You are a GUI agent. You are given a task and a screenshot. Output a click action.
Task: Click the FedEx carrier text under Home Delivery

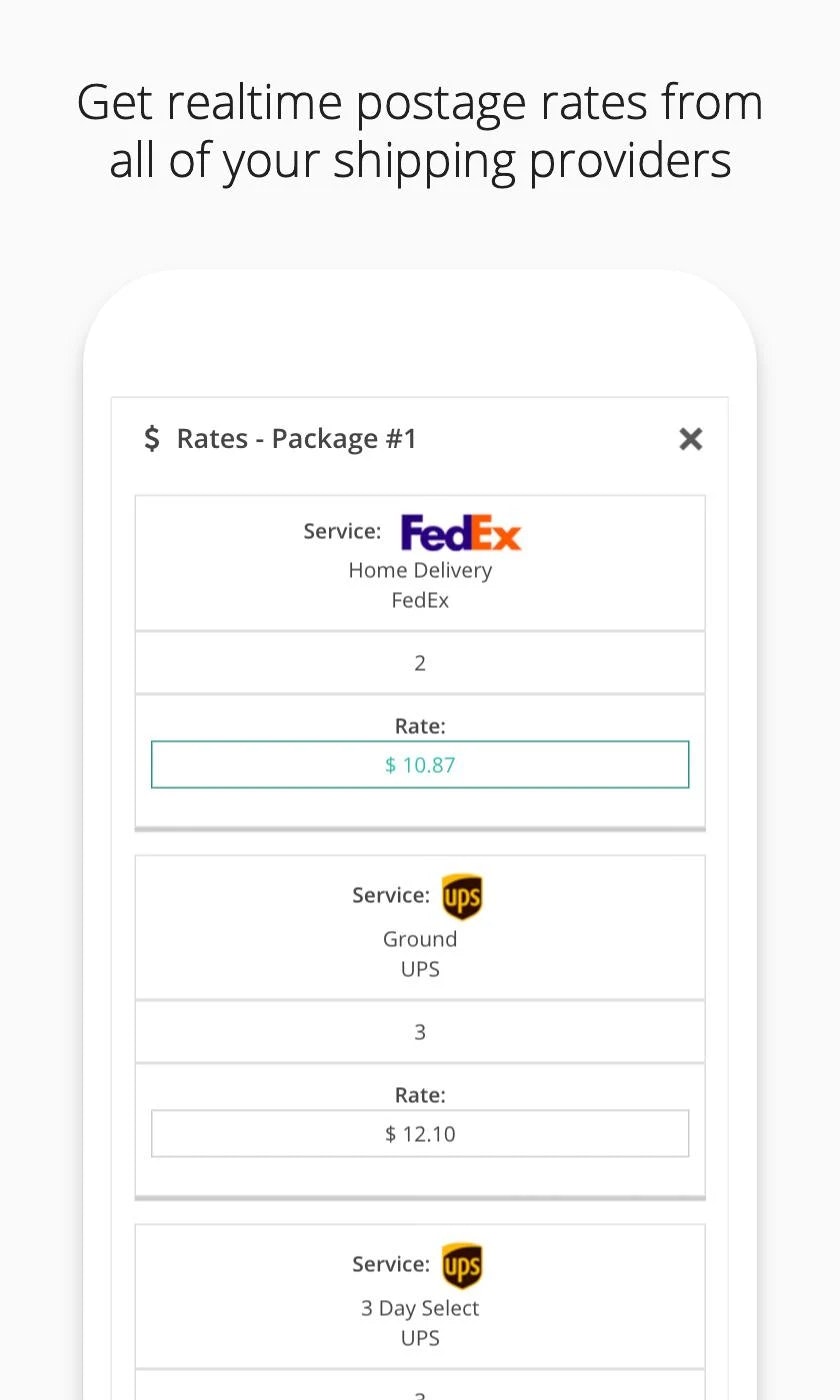[420, 600]
